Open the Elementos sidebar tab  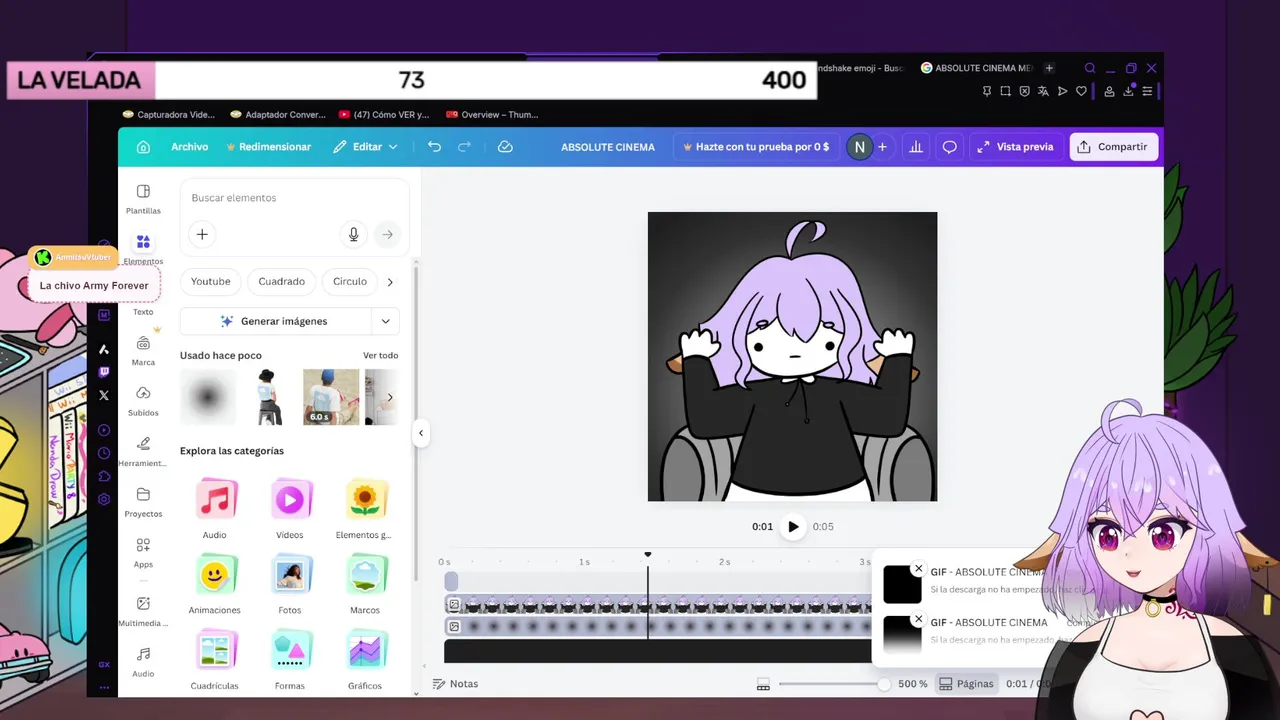coord(143,249)
